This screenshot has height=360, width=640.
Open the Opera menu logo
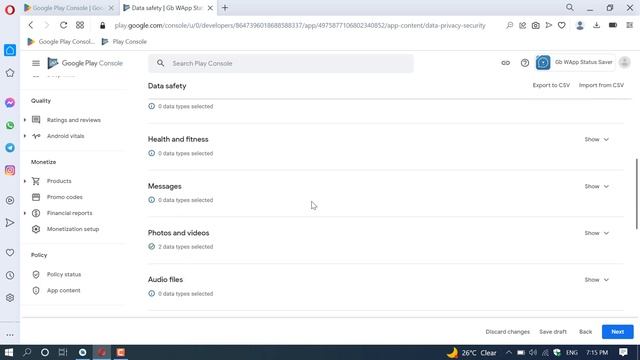[x=10, y=9]
